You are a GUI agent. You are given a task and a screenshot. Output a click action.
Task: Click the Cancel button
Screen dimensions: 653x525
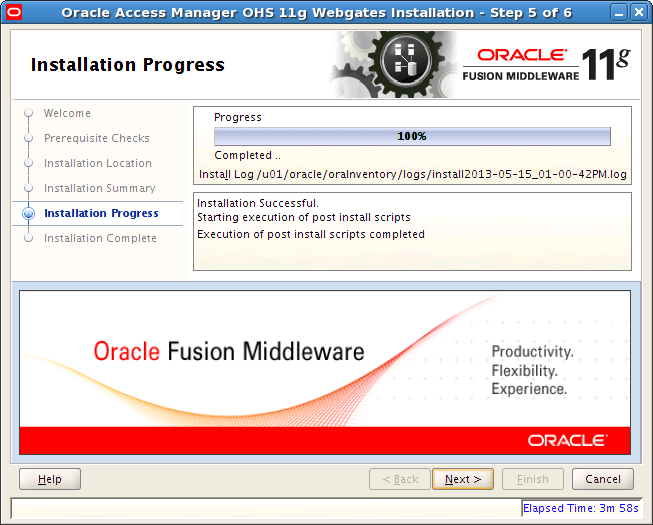603,479
